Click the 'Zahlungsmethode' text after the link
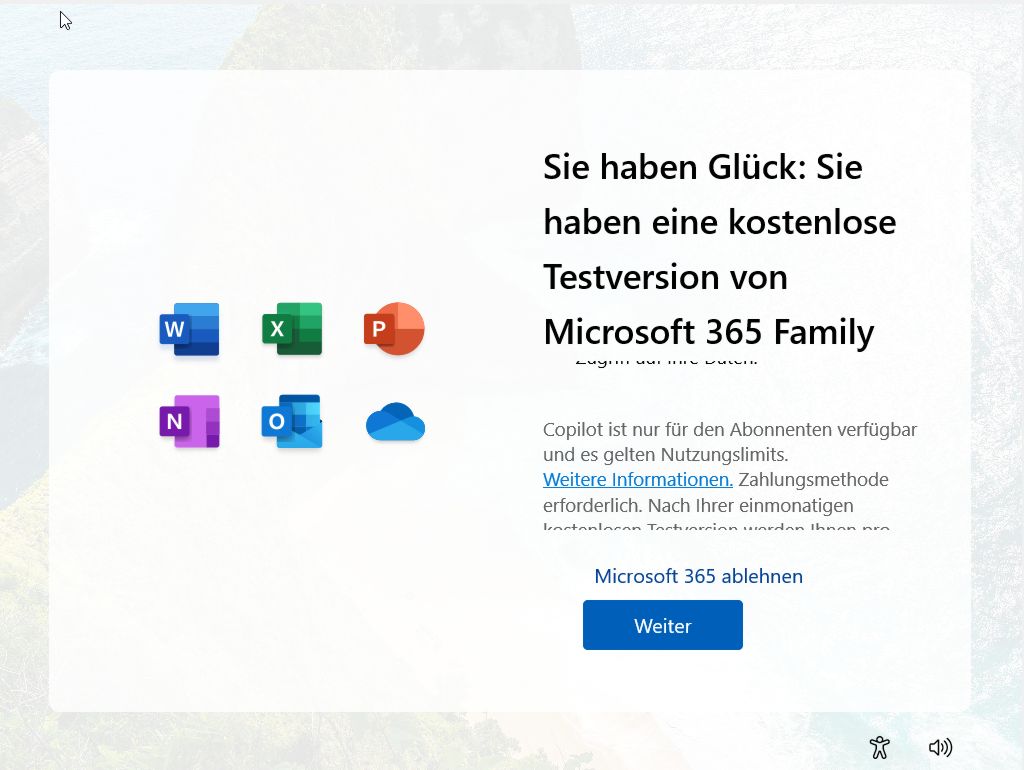The height and width of the screenshot is (770, 1024). [x=813, y=479]
